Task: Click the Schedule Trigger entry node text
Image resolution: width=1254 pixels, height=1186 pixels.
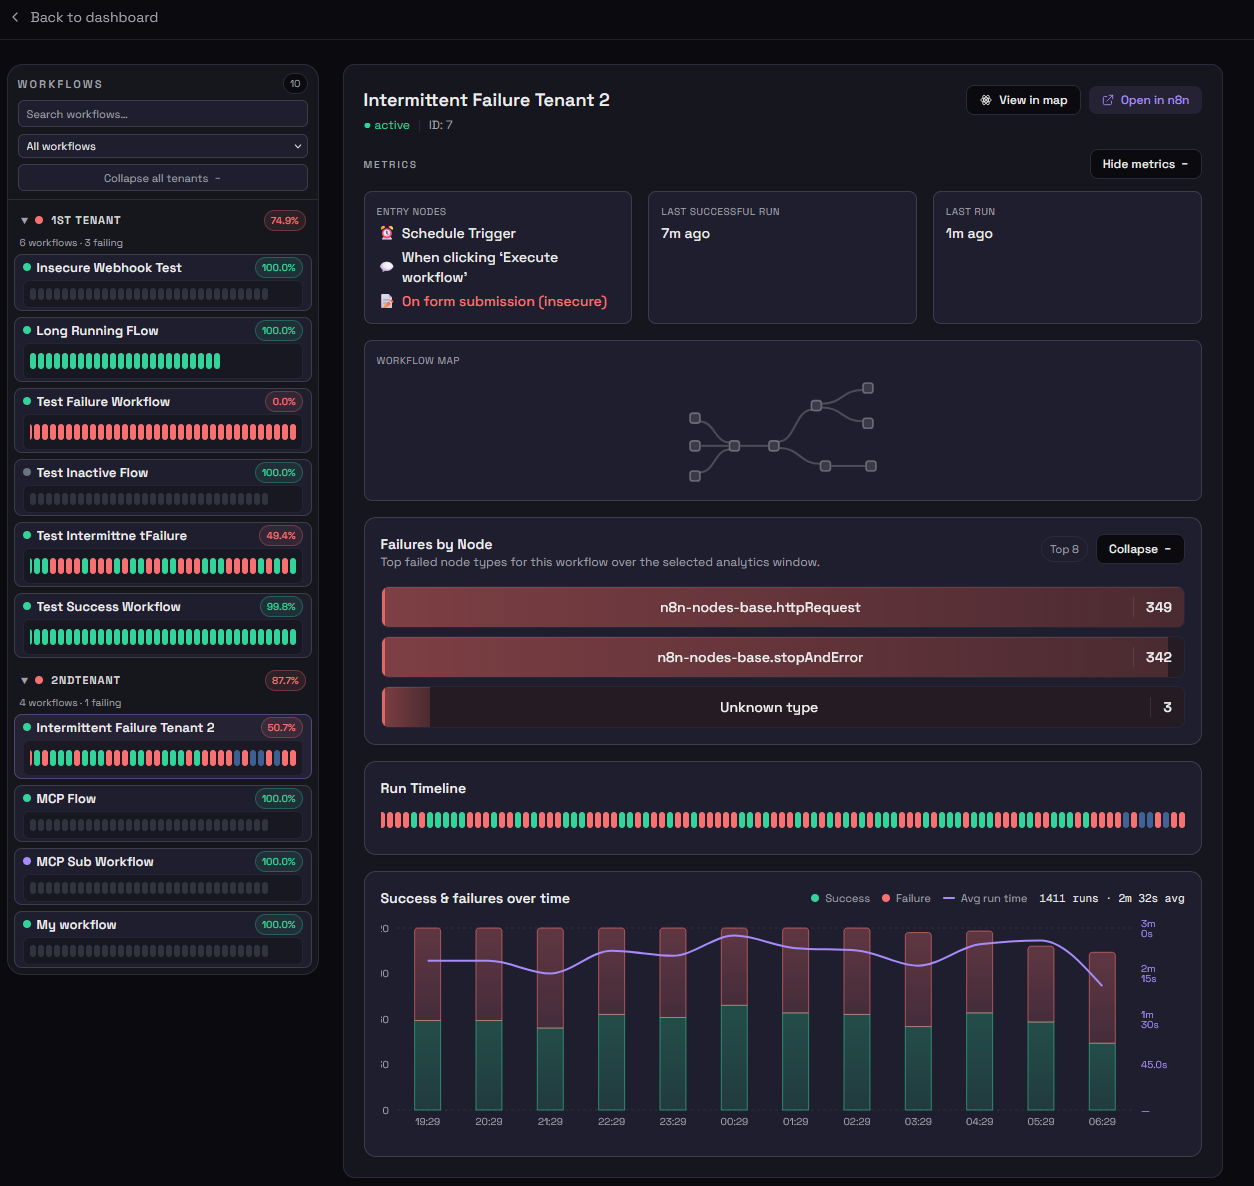Action: pyautogui.click(x=459, y=233)
